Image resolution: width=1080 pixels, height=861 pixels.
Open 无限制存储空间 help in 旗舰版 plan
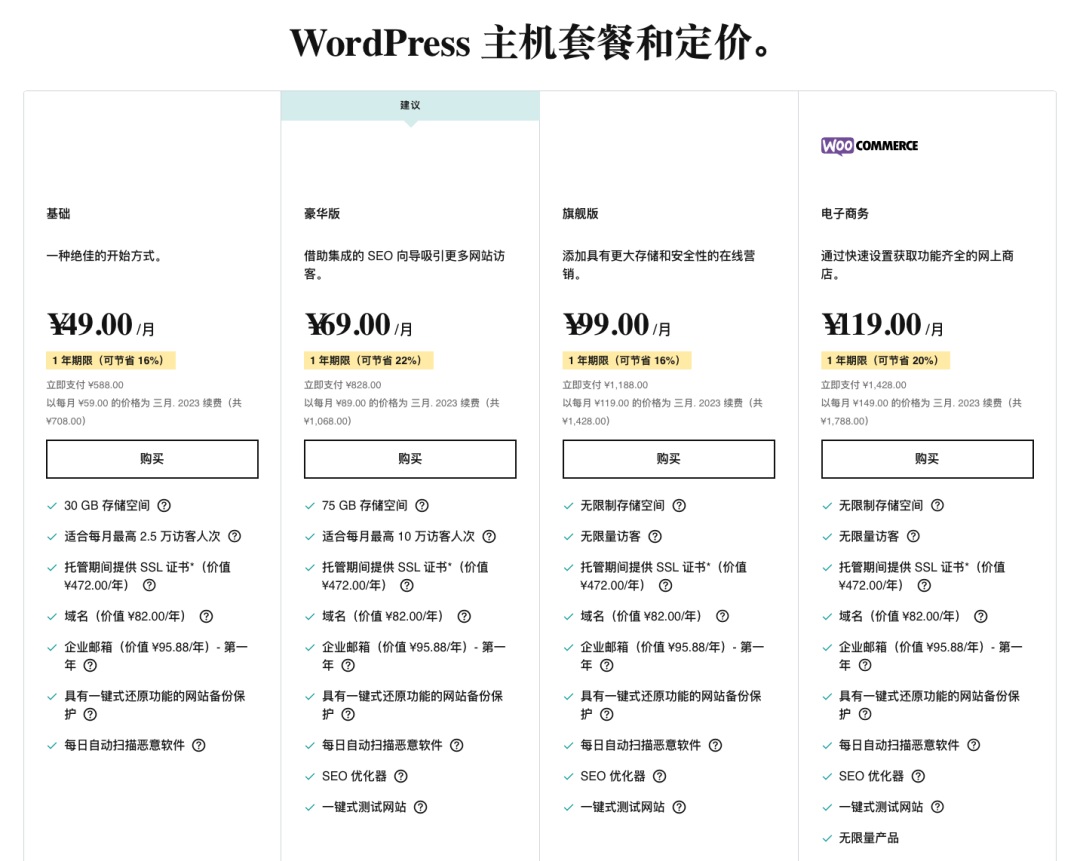click(679, 506)
